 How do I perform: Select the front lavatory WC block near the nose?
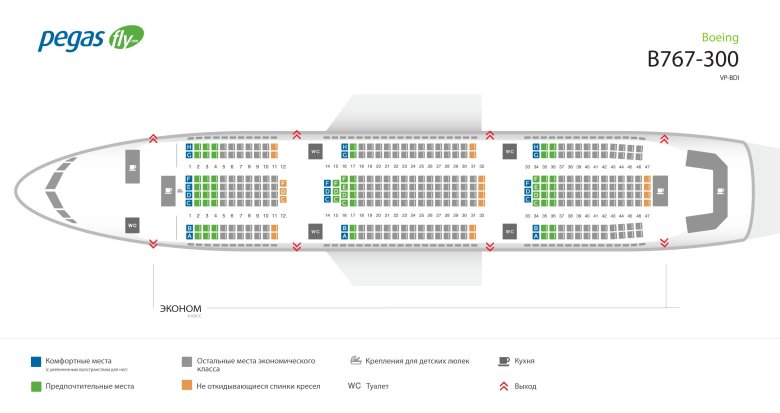click(x=132, y=225)
